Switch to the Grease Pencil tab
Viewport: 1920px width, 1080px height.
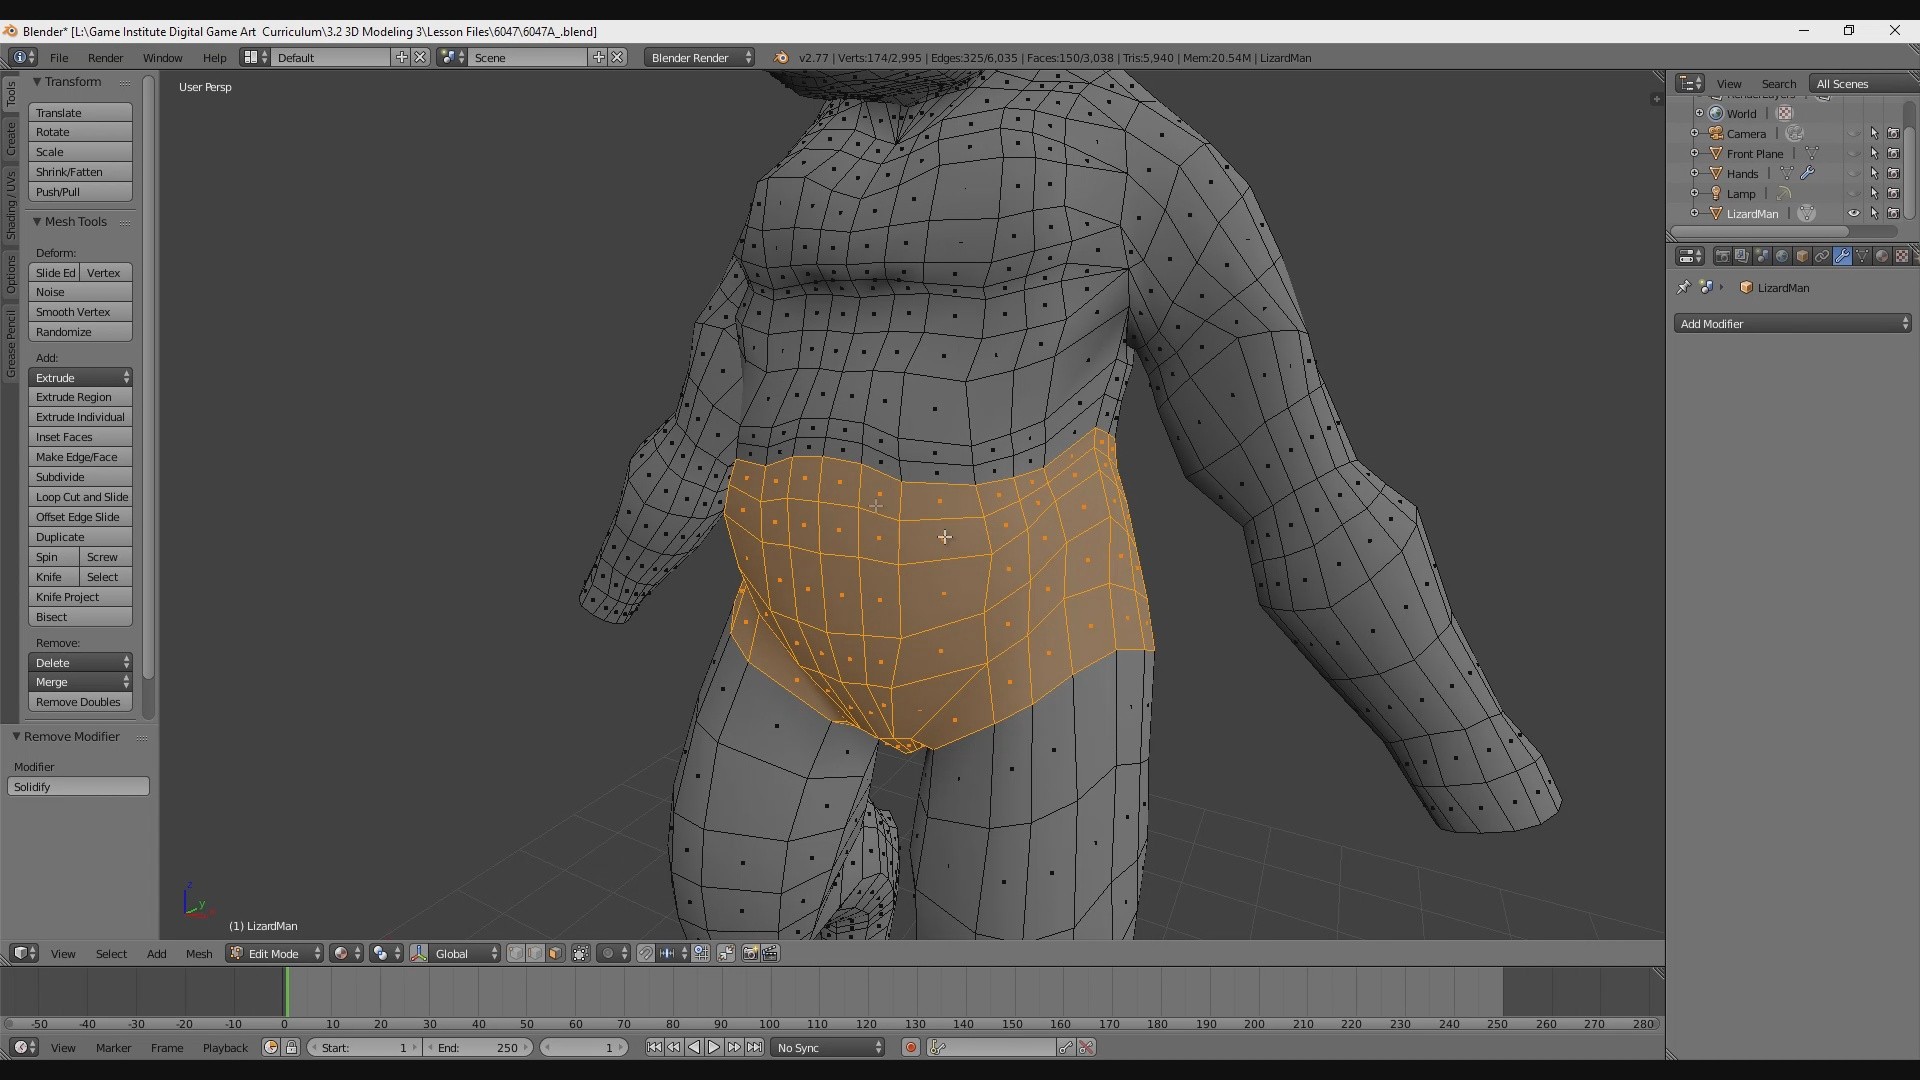pos(11,343)
